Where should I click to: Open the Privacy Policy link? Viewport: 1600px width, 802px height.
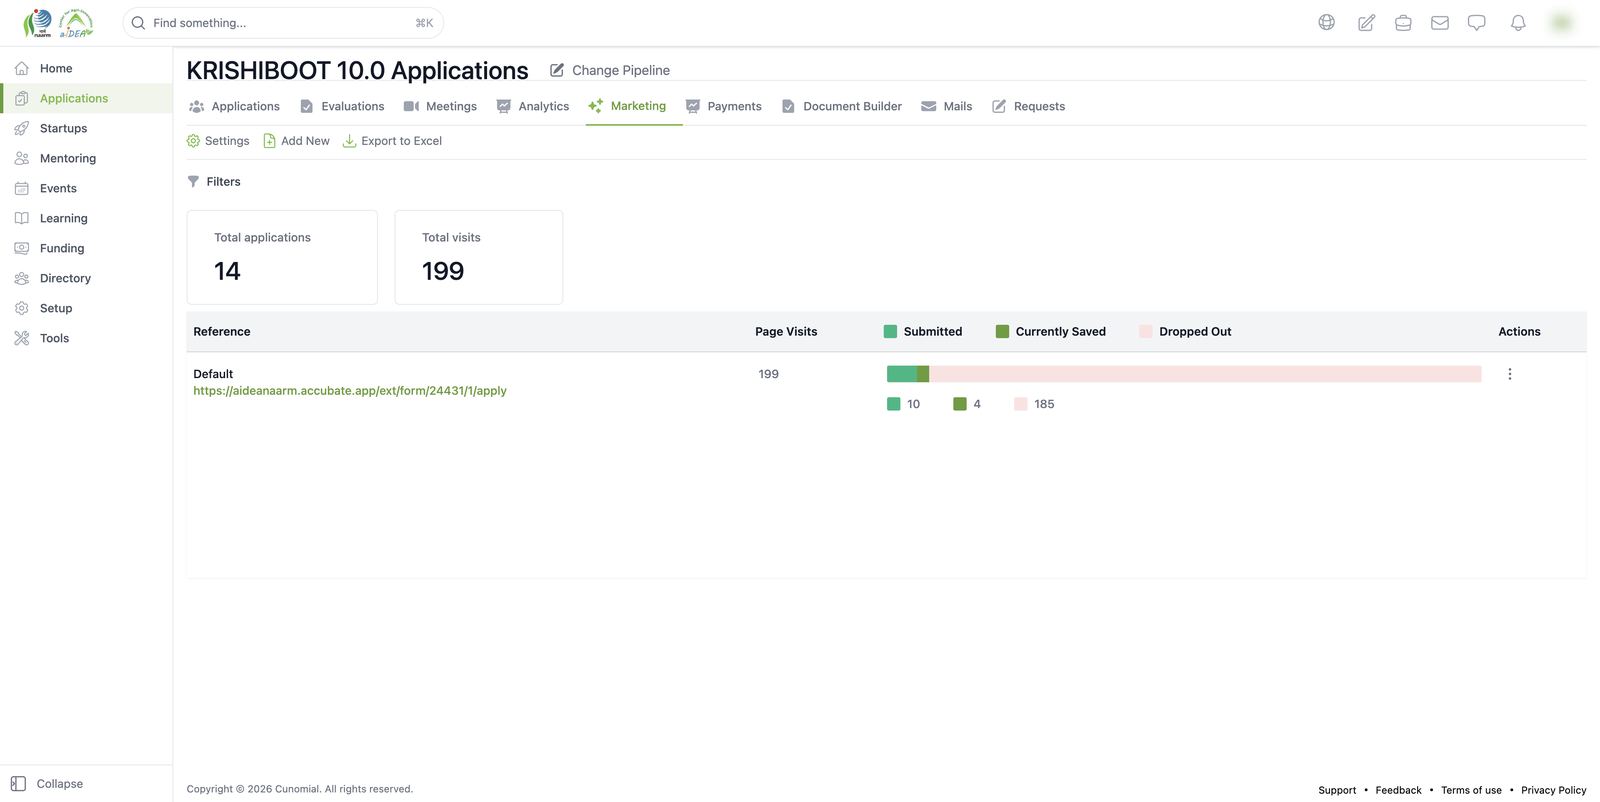(x=1553, y=790)
